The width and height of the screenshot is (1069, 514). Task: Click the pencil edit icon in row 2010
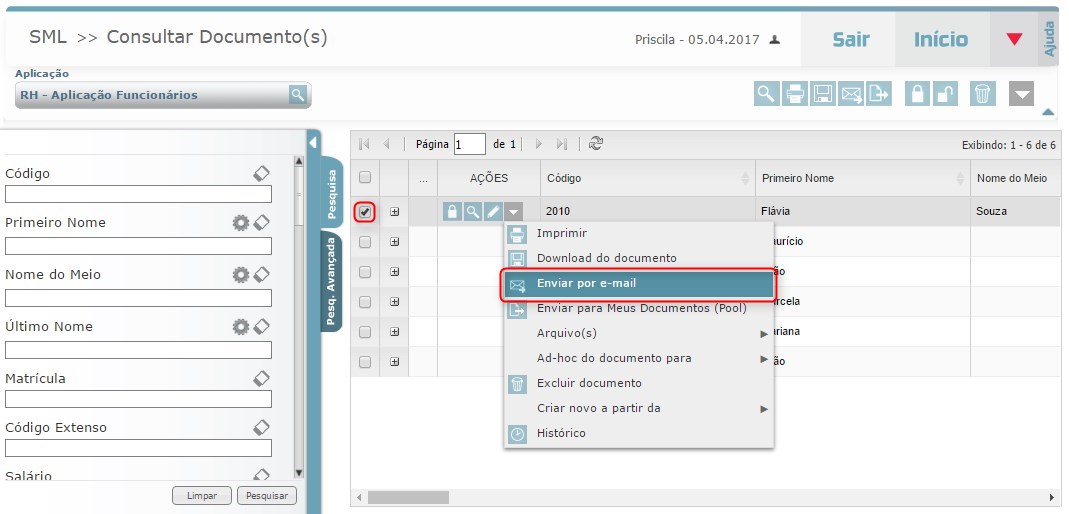point(493,212)
